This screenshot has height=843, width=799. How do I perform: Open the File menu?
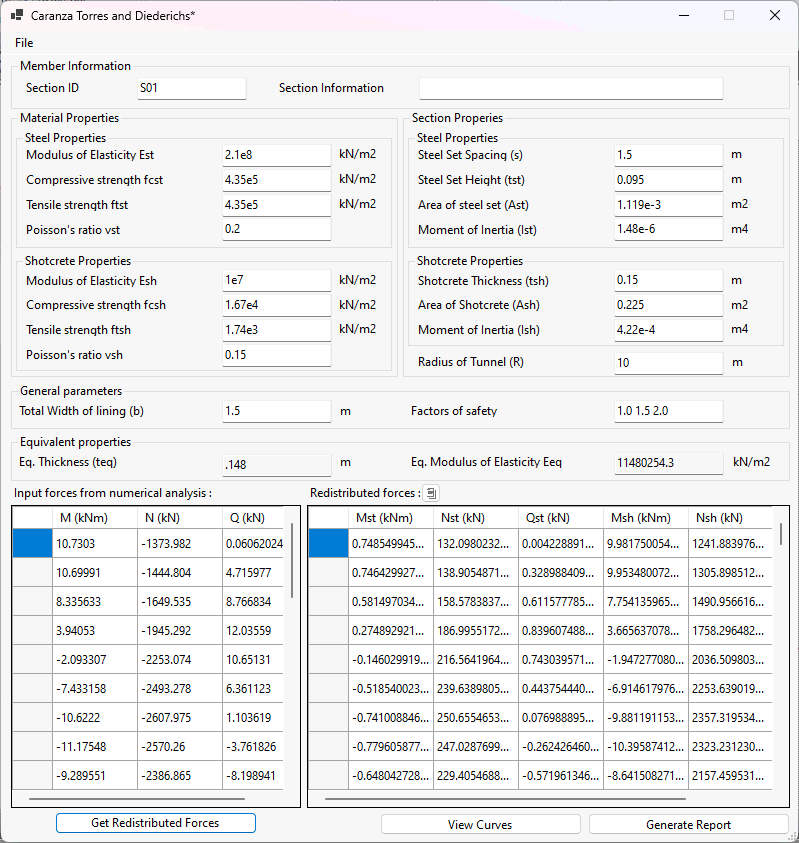click(x=24, y=43)
